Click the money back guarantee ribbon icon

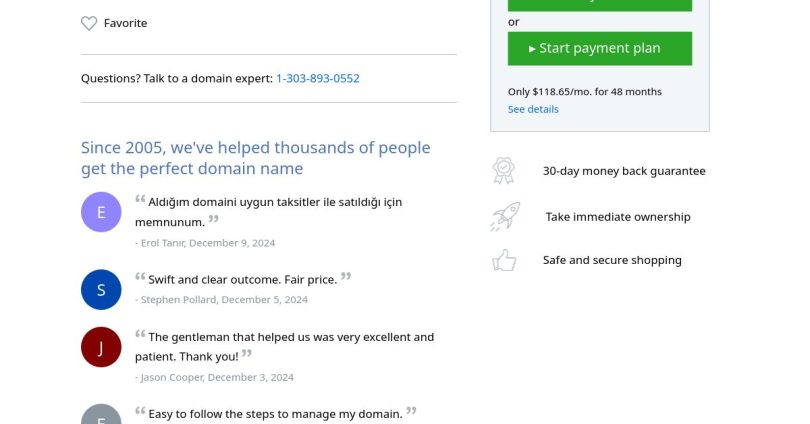504,170
